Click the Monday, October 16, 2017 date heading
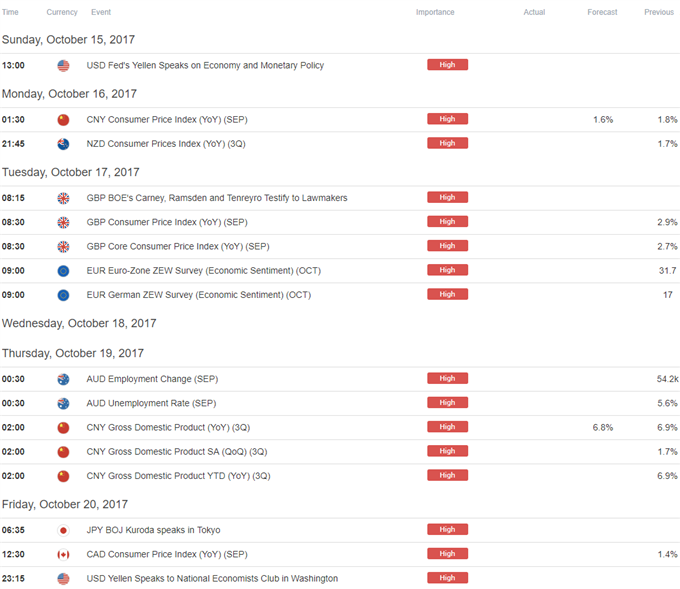 tap(69, 94)
